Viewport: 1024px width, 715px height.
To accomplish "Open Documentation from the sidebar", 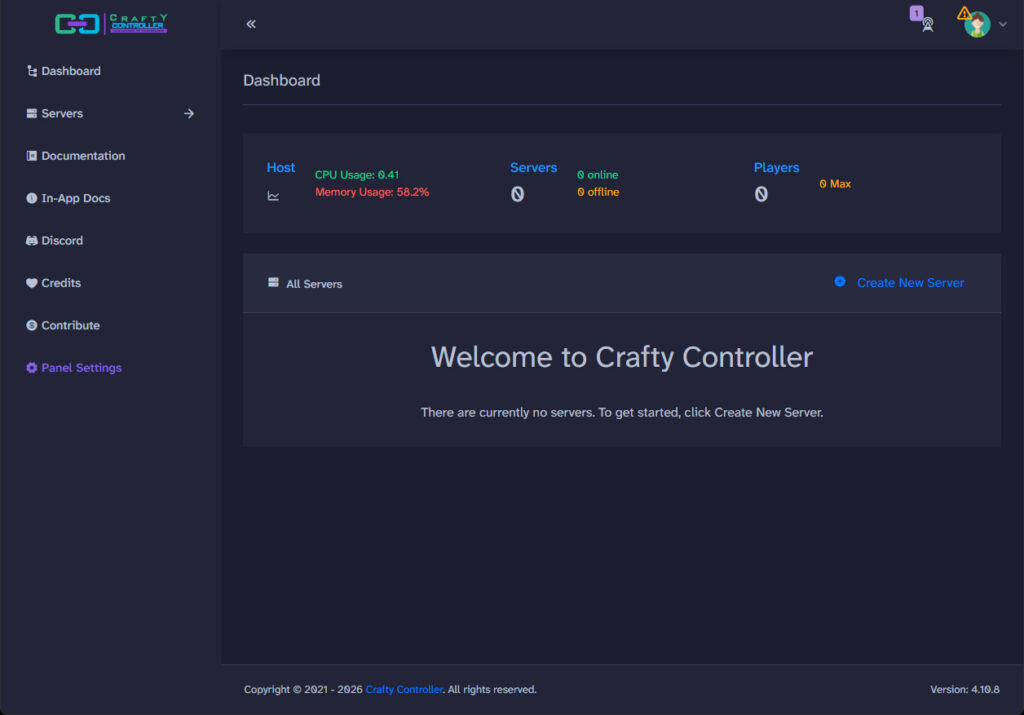I will (x=83, y=156).
